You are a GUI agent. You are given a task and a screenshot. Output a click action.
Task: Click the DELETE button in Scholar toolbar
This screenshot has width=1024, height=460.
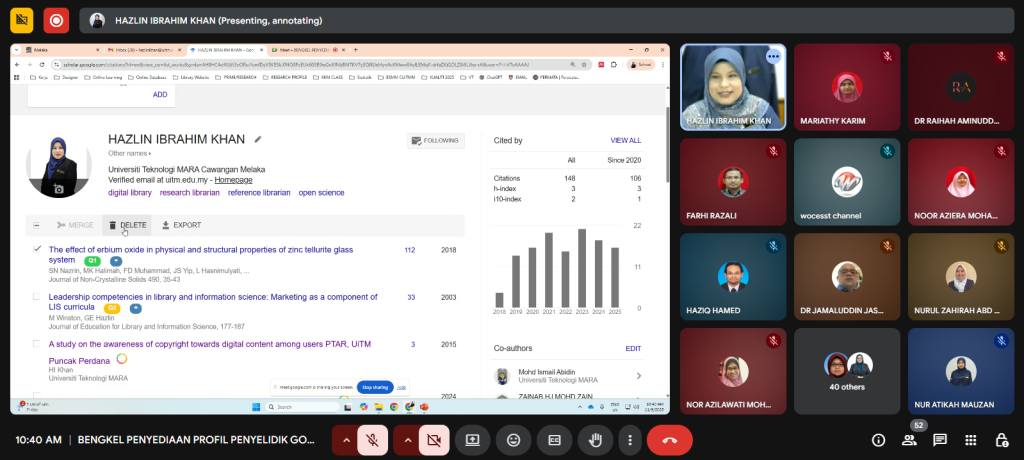[x=127, y=225]
